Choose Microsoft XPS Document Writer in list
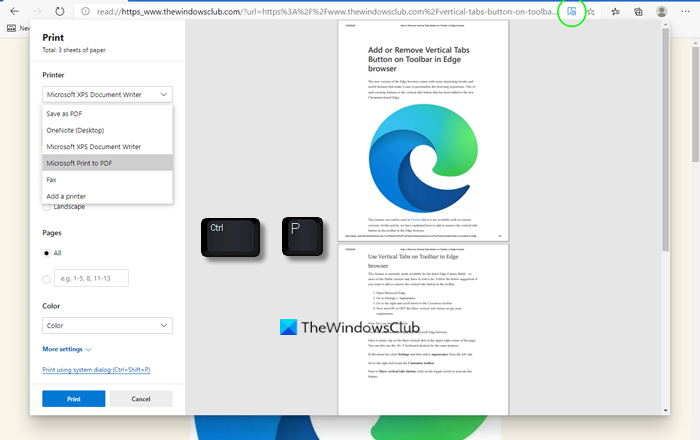This screenshot has width=700, height=440. tap(107, 147)
